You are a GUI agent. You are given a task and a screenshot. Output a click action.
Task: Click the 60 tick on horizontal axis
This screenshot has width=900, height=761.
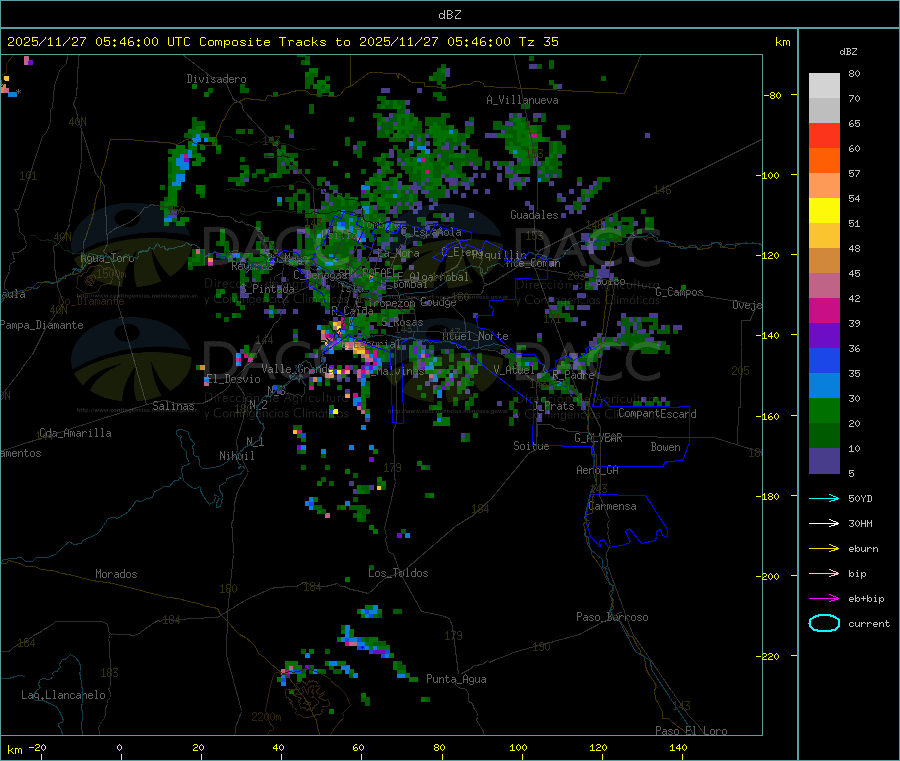pos(358,748)
